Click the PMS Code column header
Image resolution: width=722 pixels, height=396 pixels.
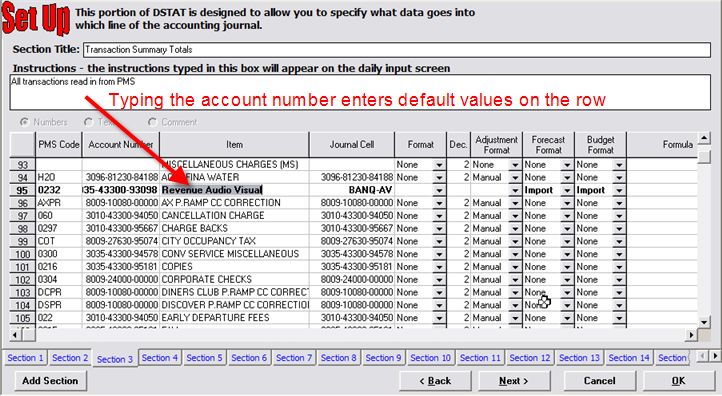(59, 145)
